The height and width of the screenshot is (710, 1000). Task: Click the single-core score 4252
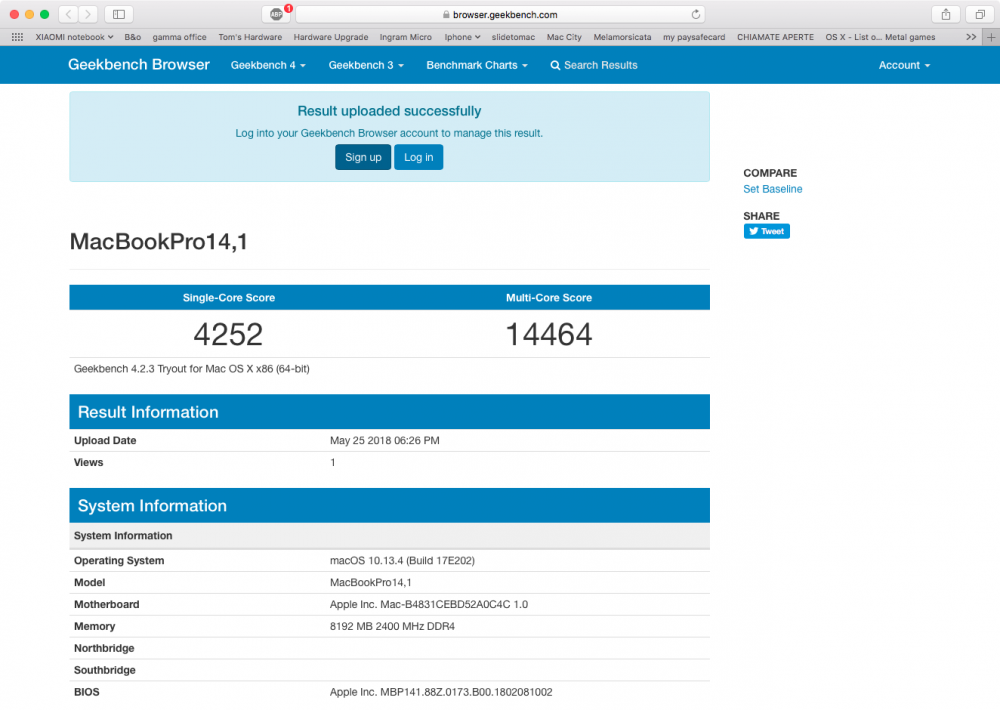[x=228, y=334]
